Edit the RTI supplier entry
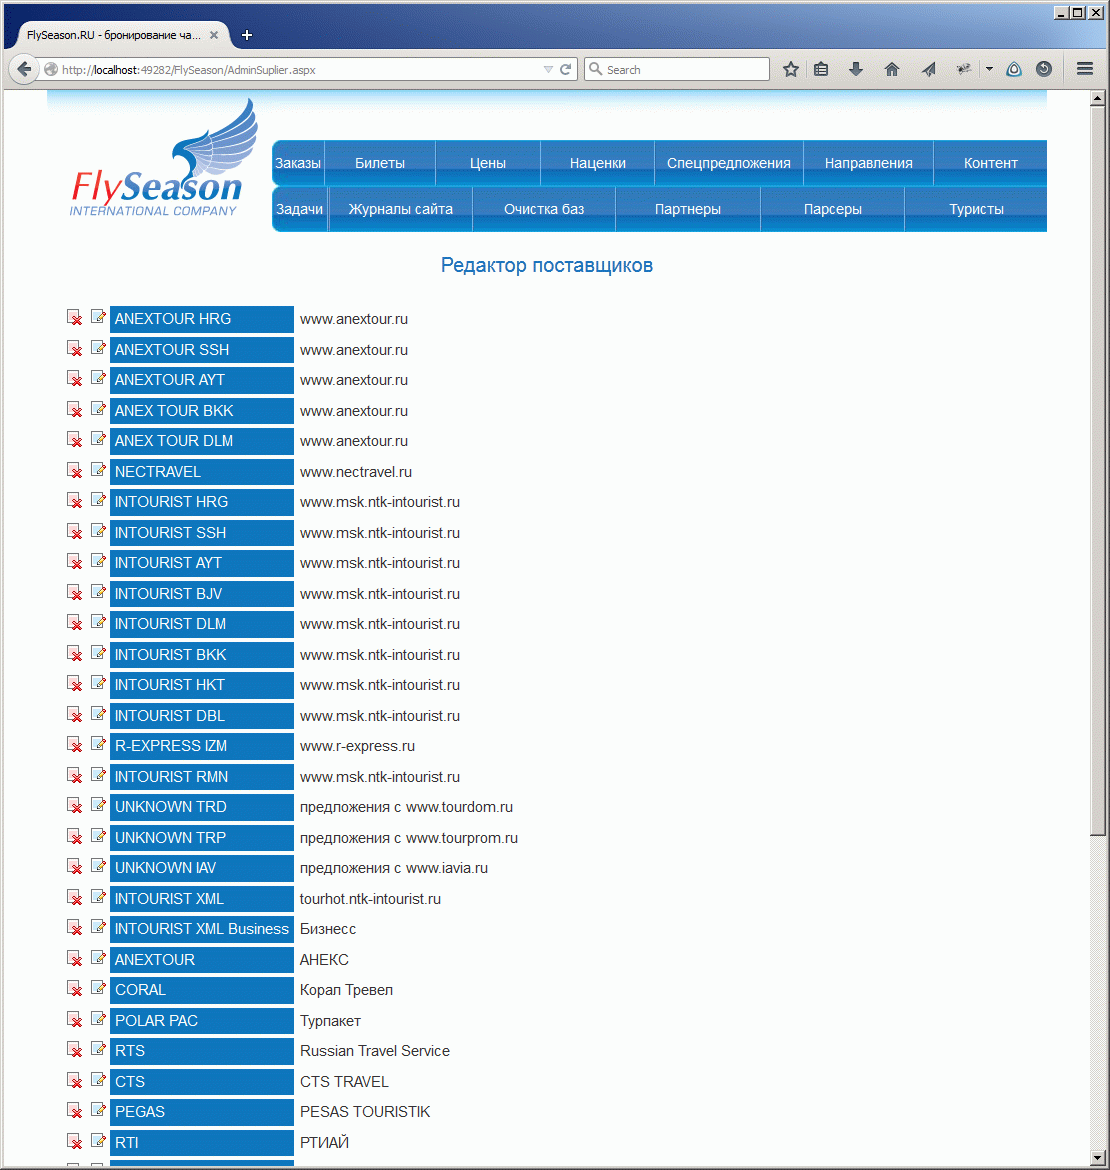Image resolution: width=1110 pixels, height=1170 pixels. (98, 1141)
